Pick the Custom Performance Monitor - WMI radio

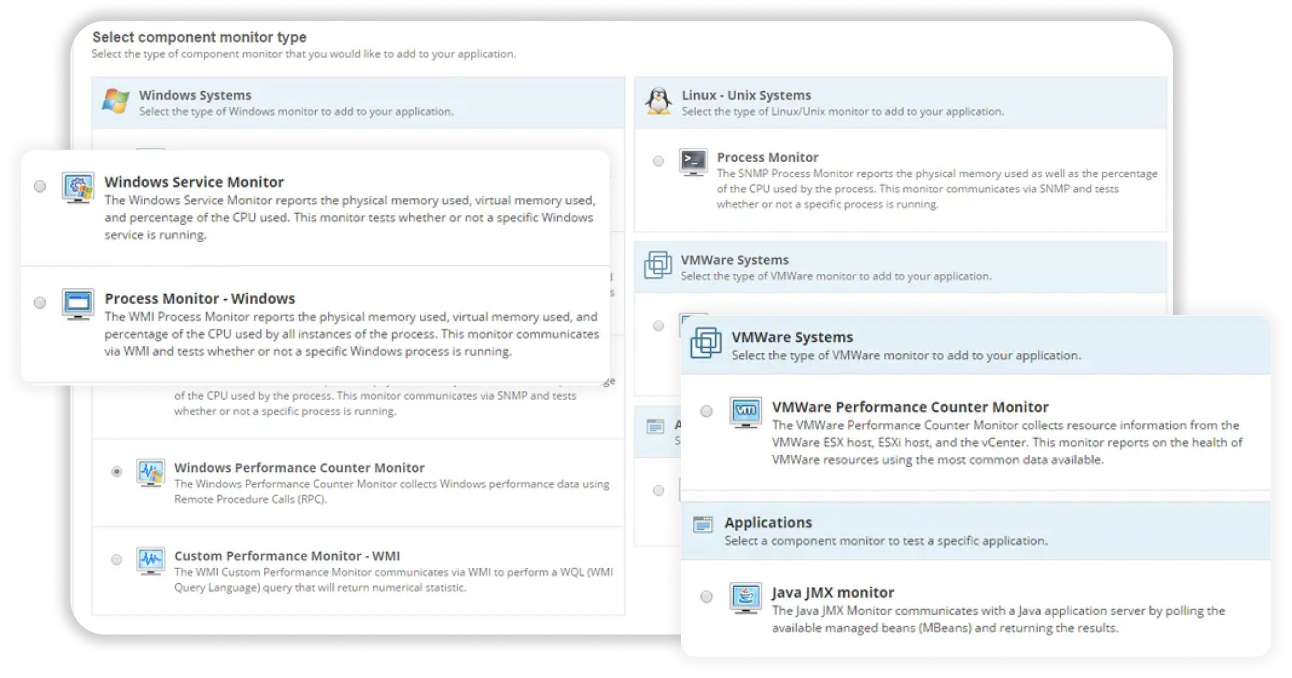point(117,559)
